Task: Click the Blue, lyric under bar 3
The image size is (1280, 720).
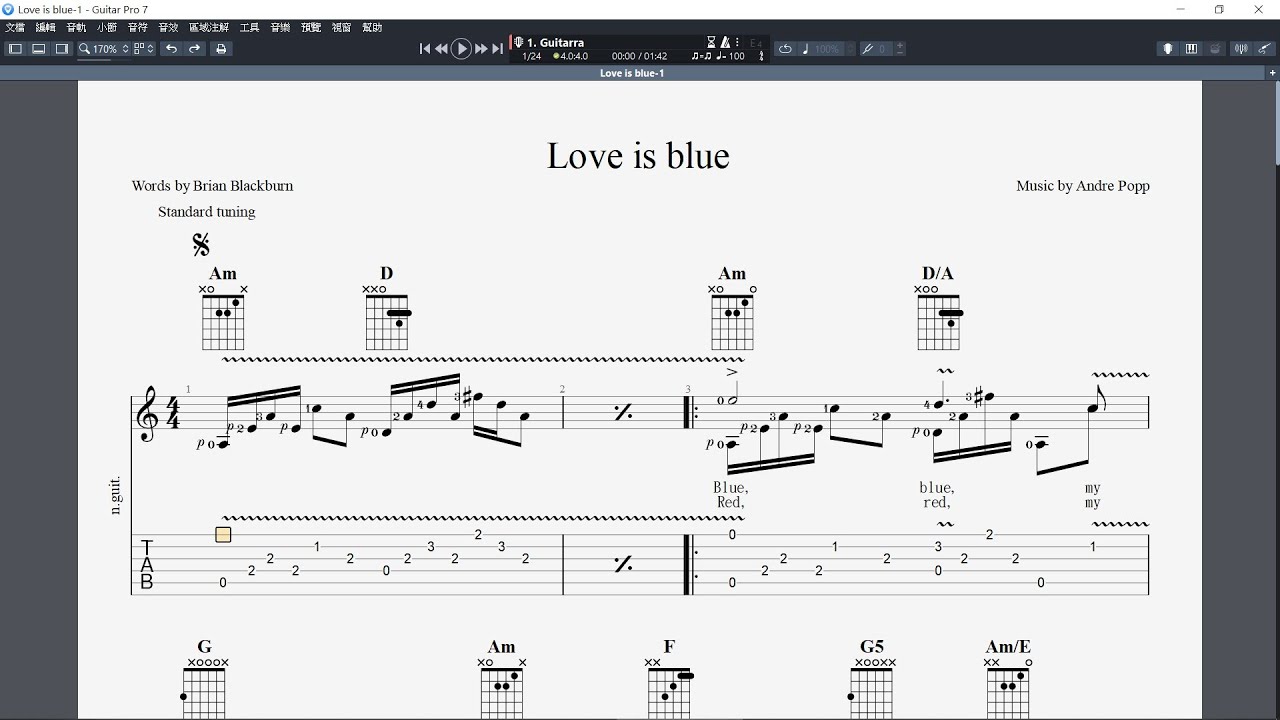Action: pyautogui.click(x=731, y=488)
